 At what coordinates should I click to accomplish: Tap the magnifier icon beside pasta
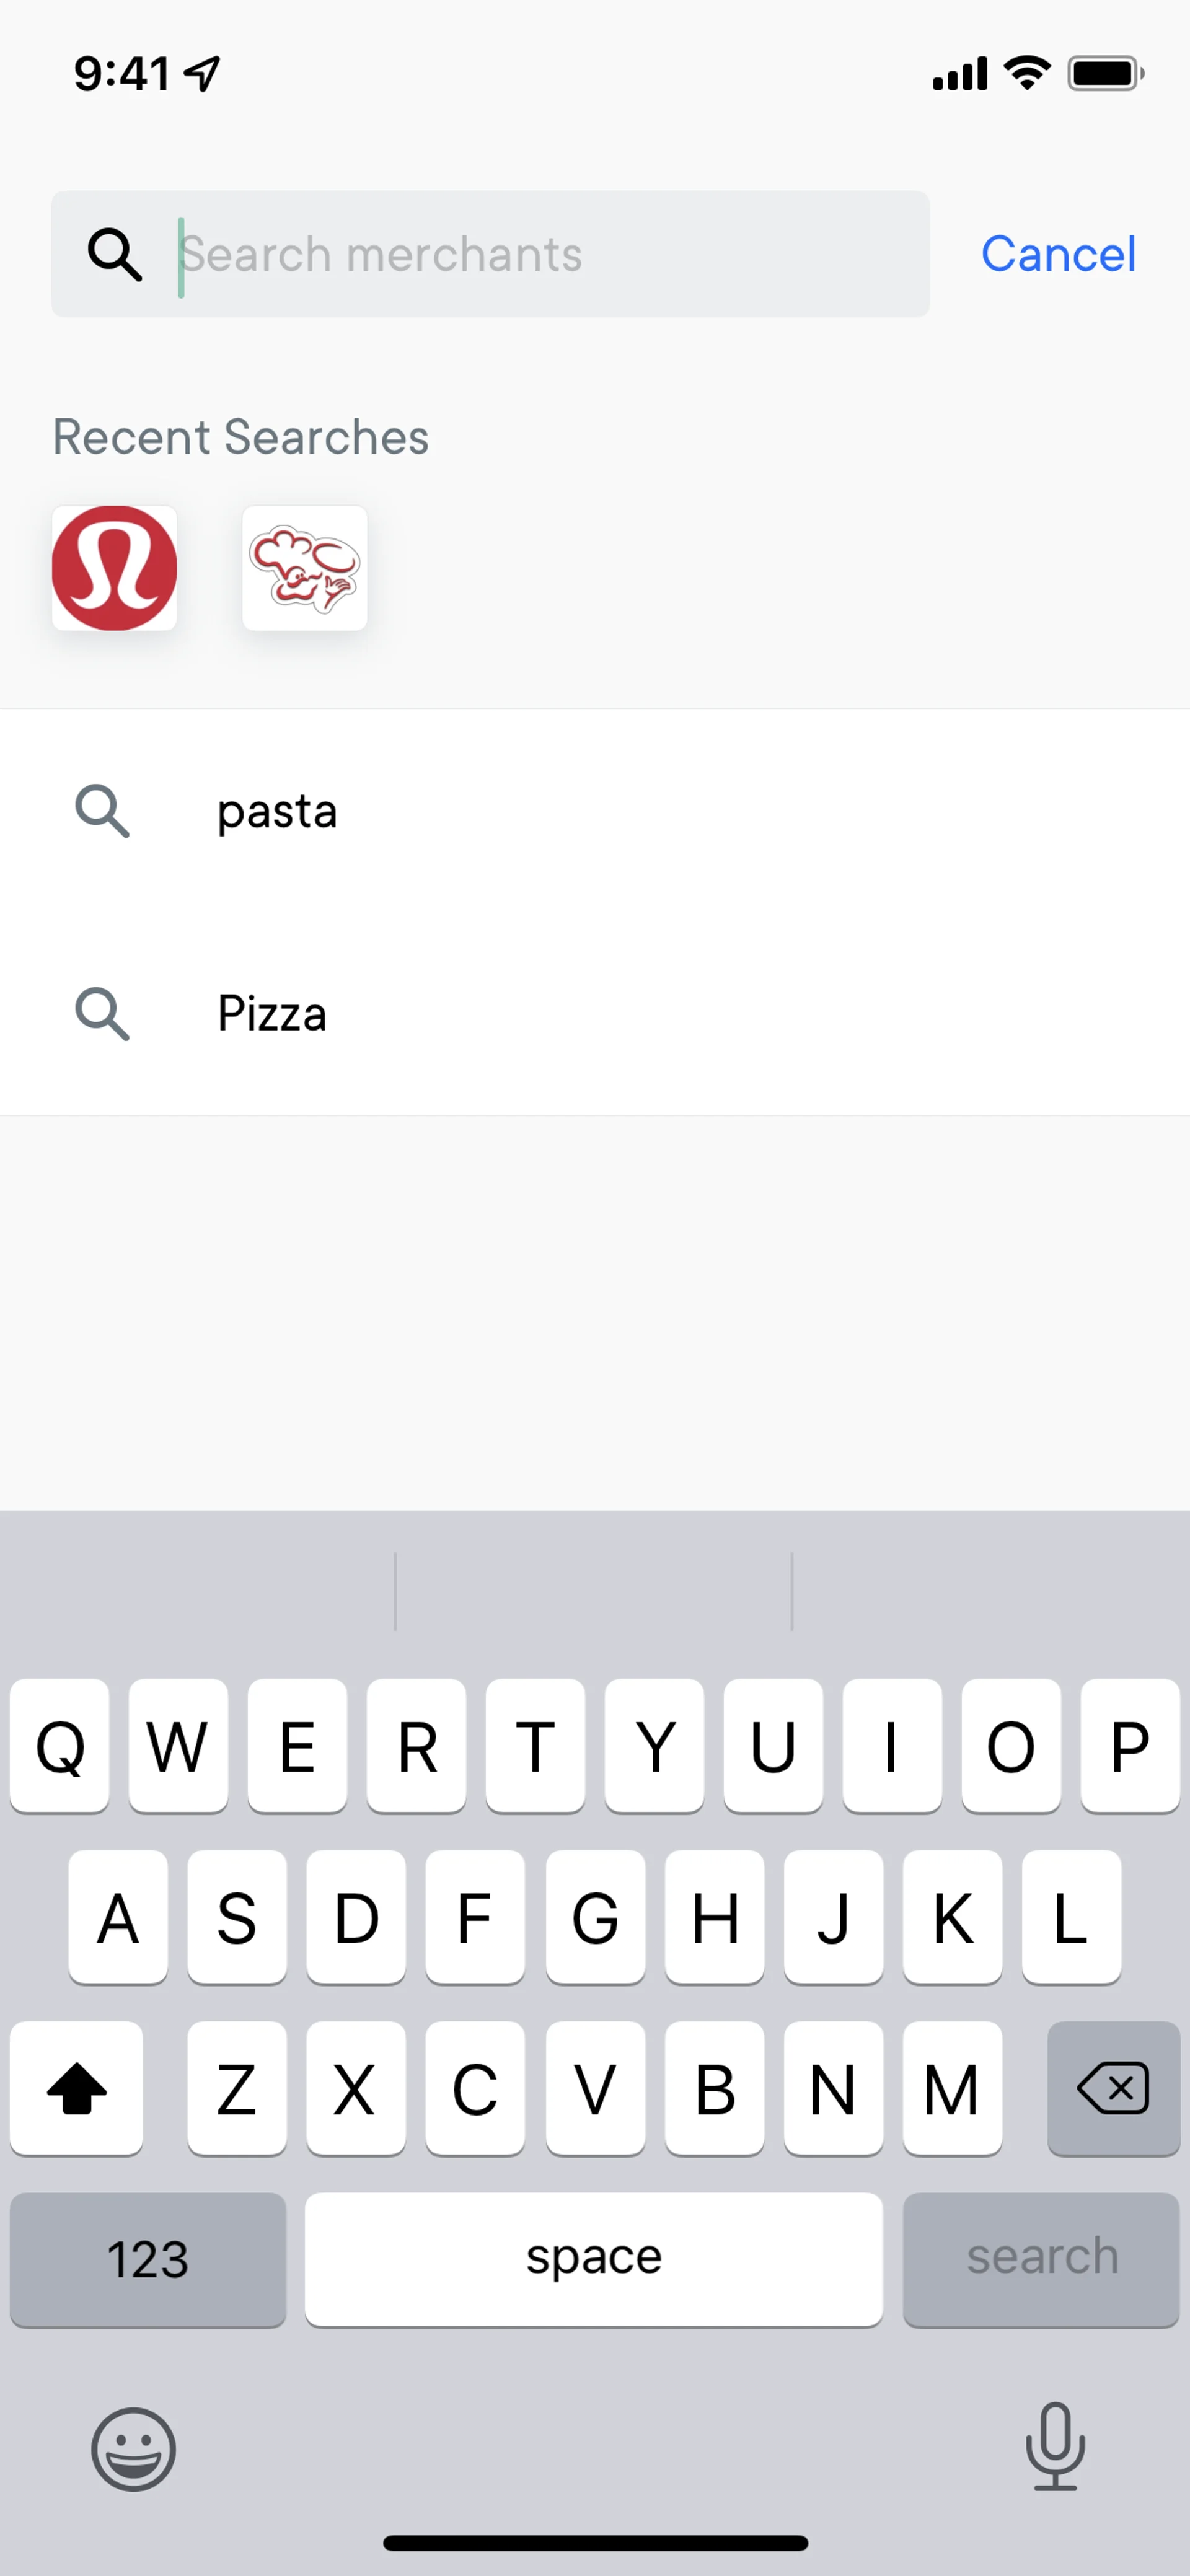point(102,811)
